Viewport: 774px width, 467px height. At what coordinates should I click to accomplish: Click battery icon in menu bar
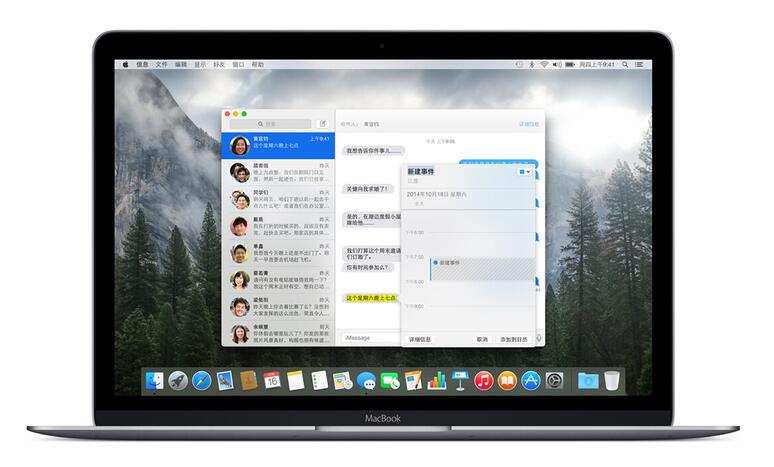point(570,65)
